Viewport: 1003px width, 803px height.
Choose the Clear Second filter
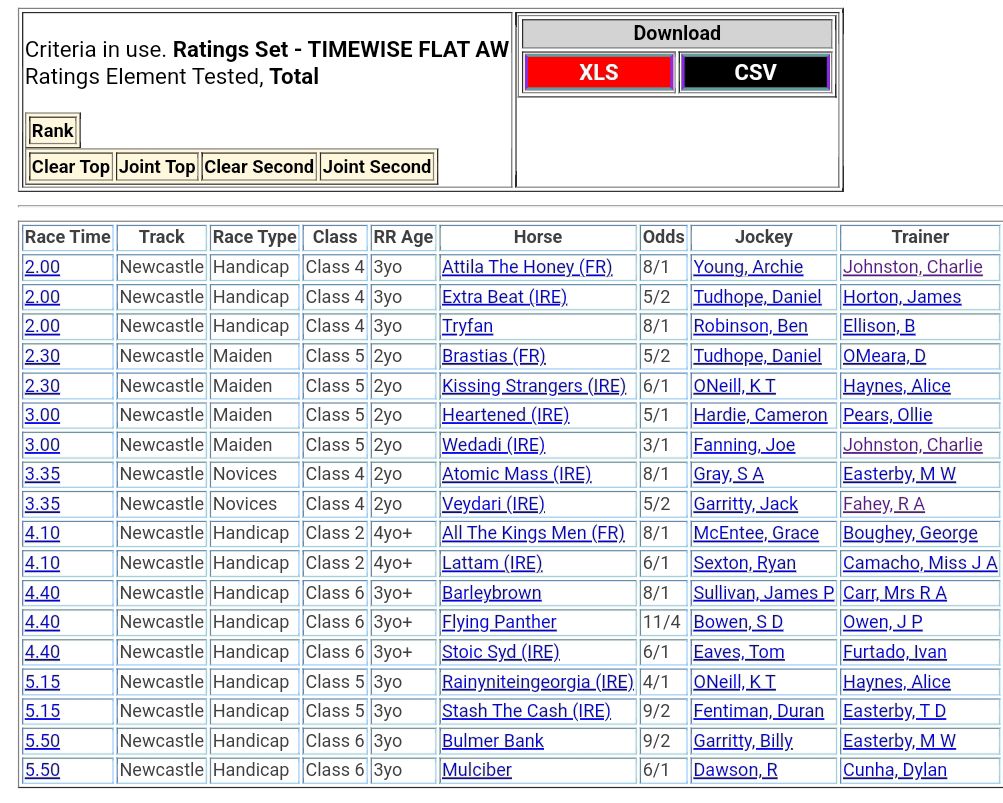[259, 167]
